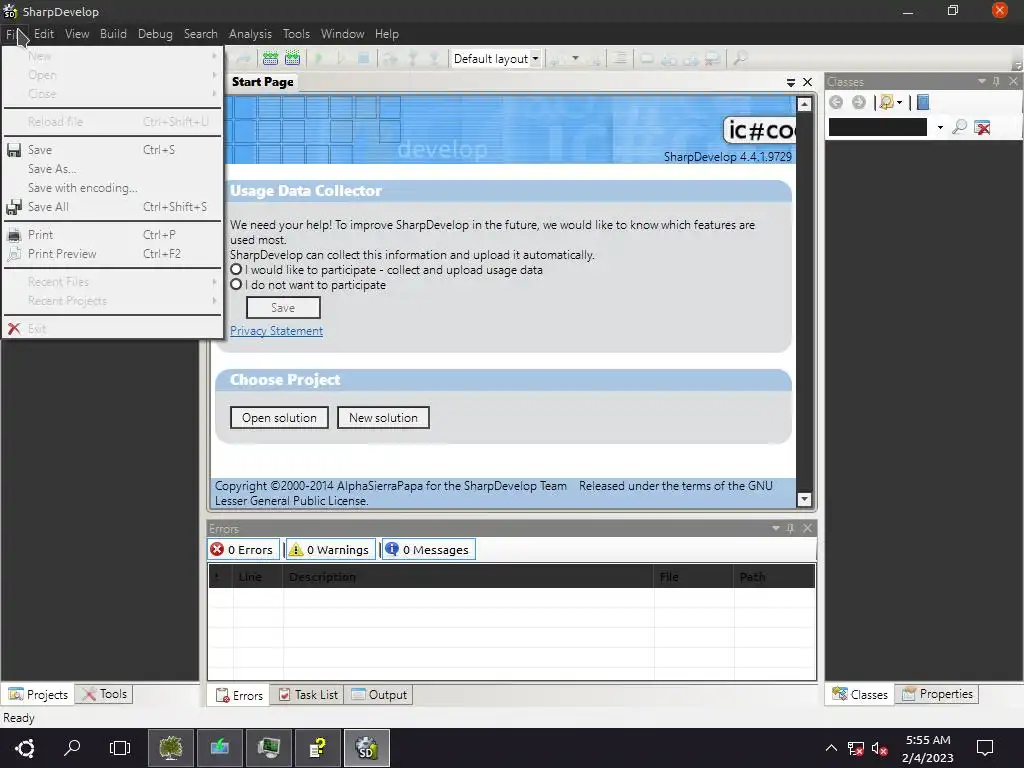Open the Analysis menu
Screen dimensions: 1024x768
point(250,34)
